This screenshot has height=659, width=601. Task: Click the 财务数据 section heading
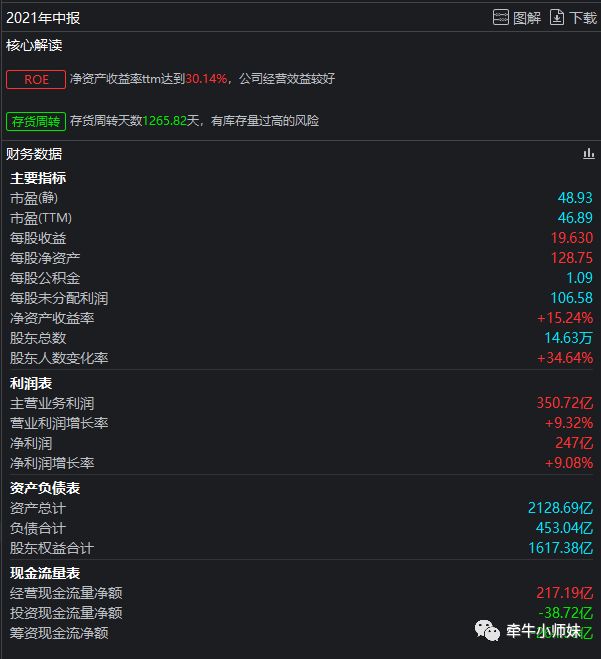click(x=34, y=154)
